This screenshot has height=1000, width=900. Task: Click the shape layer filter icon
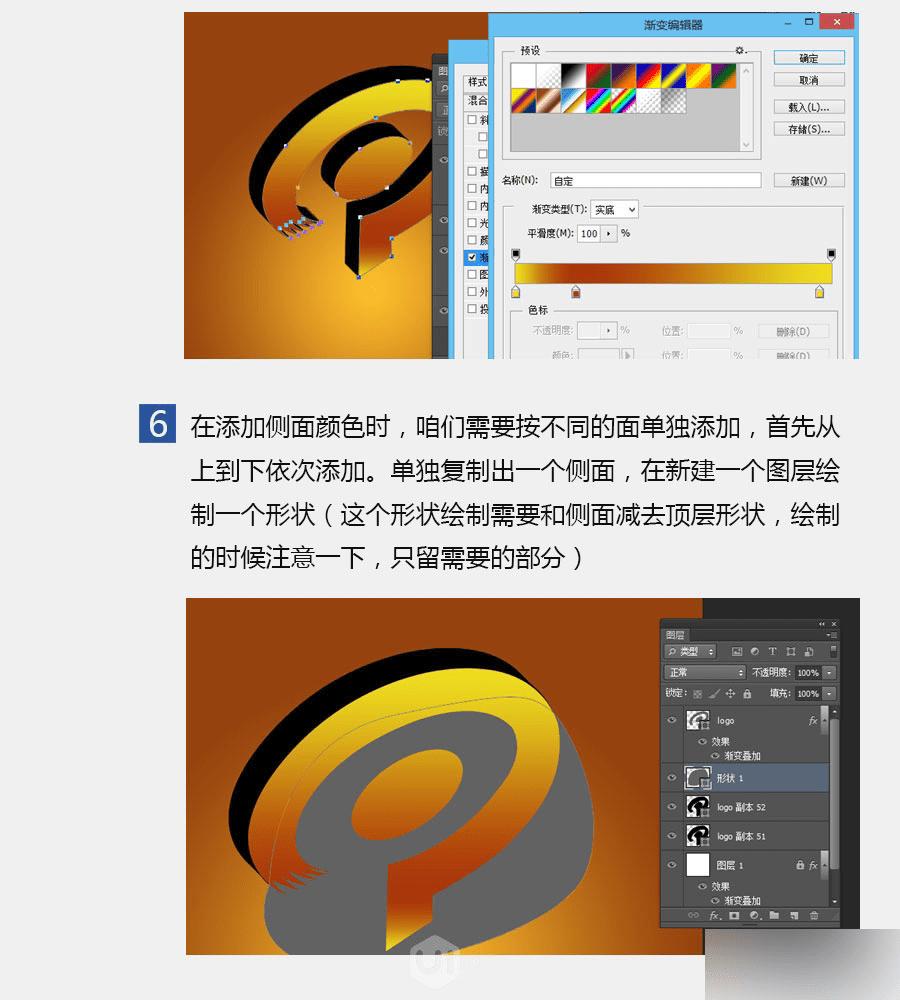click(x=792, y=651)
